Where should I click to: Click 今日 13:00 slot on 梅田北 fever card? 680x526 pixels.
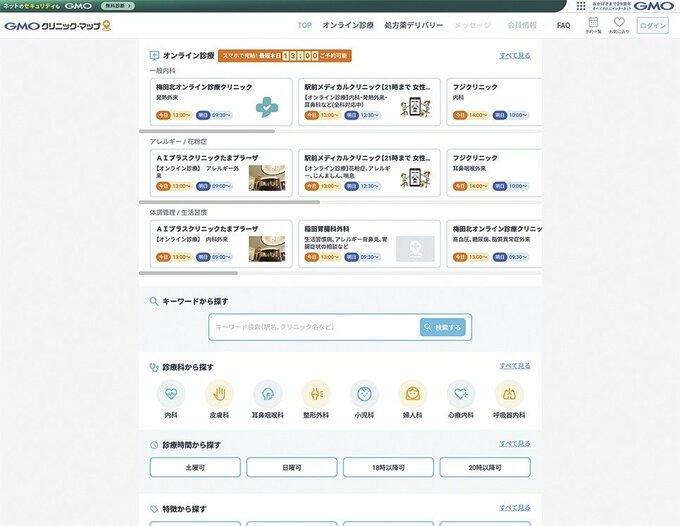click(174, 115)
